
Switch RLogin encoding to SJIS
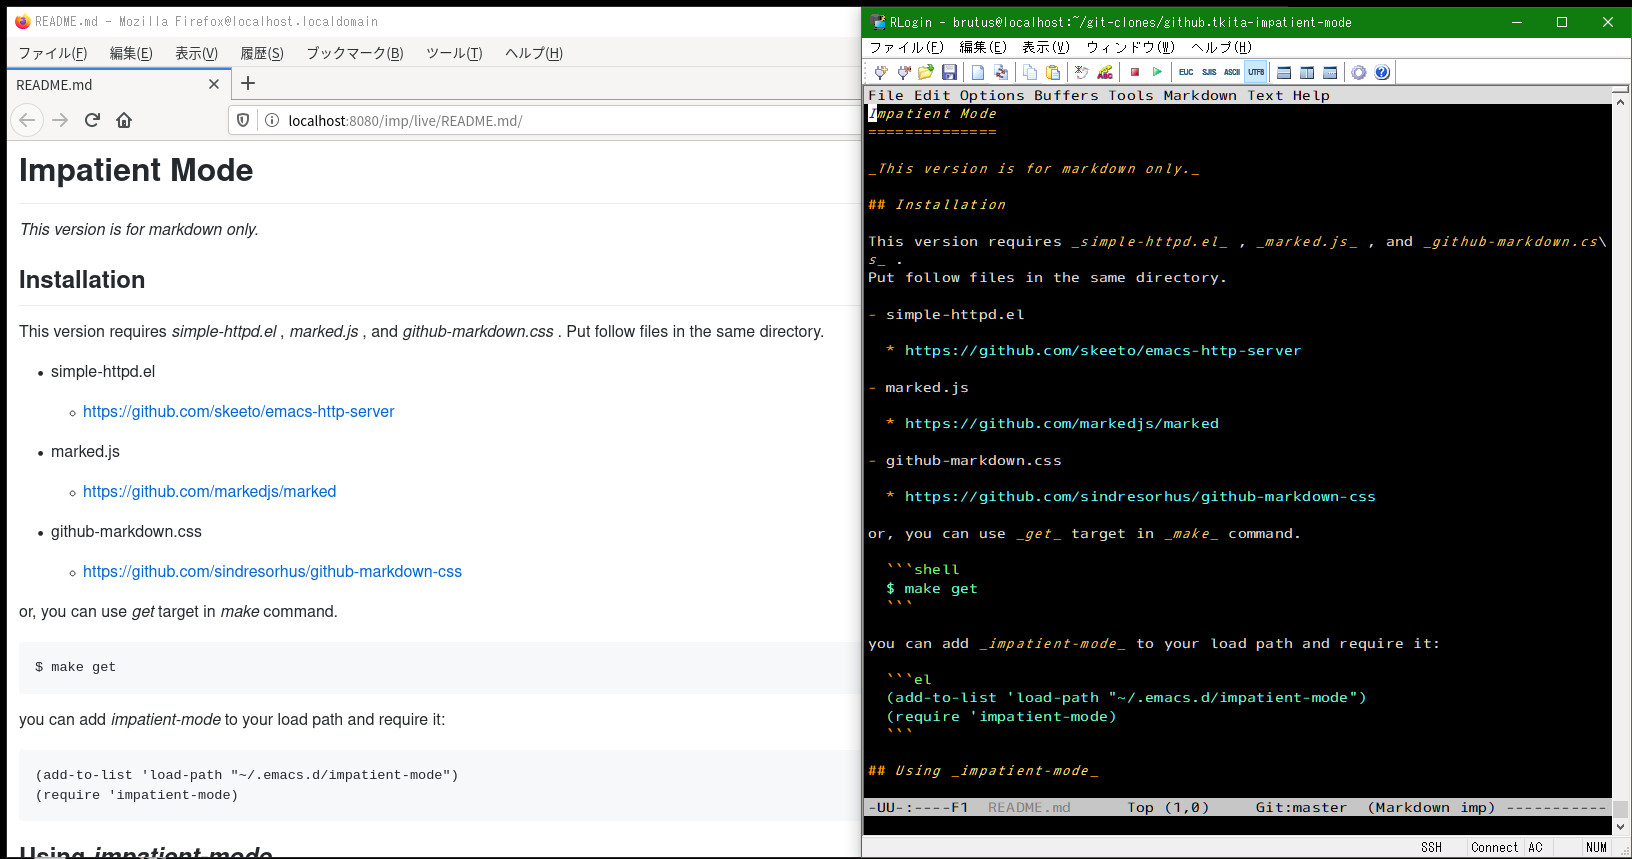[x=1209, y=72]
